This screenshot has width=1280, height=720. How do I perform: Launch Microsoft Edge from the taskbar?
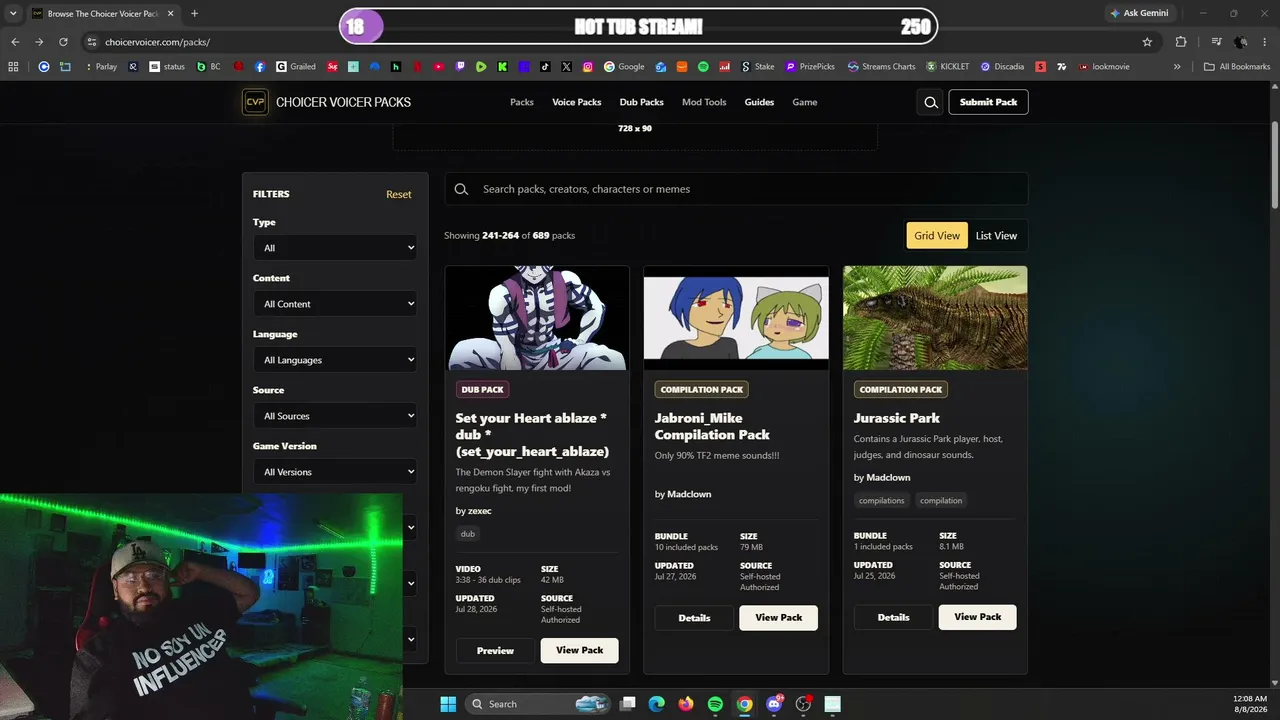[656, 704]
